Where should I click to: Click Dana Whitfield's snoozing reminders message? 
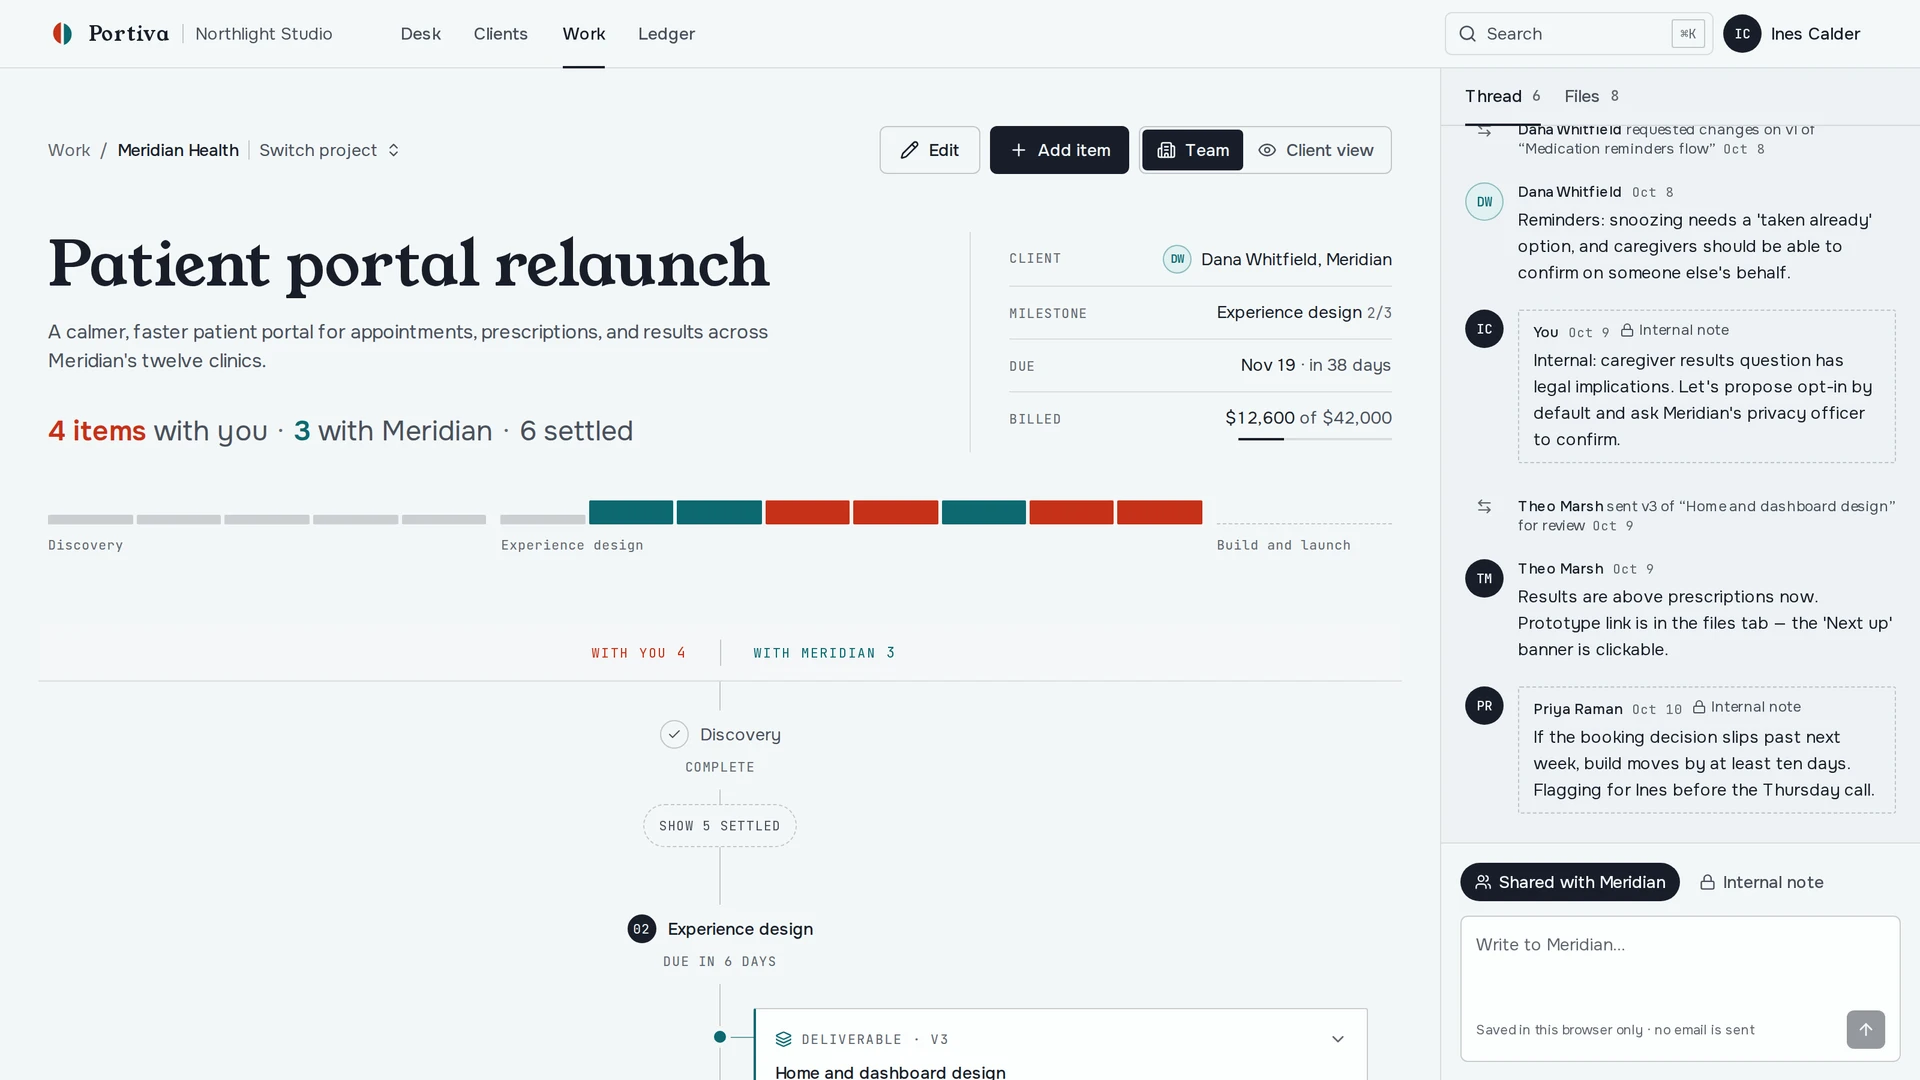[x=1694, y=246]
